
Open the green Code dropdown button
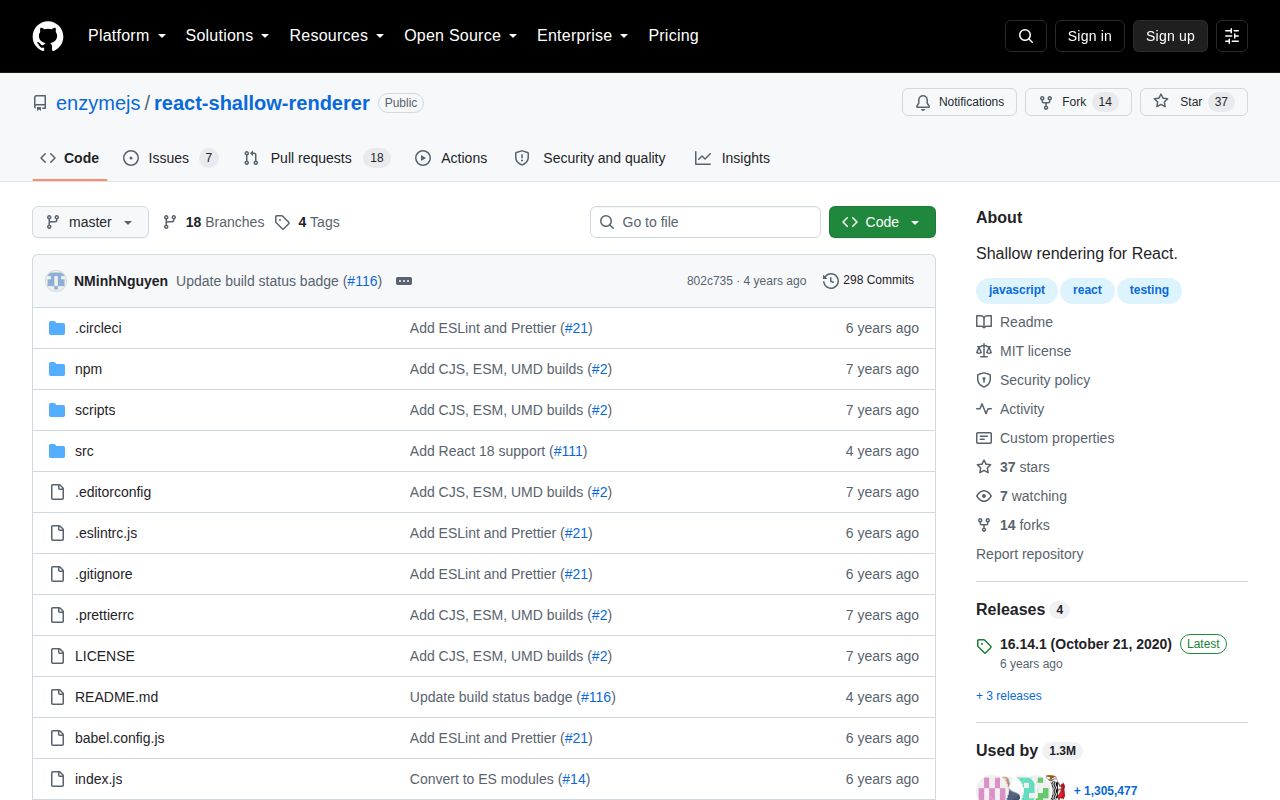pyautogui.click(x=882, y=222)
